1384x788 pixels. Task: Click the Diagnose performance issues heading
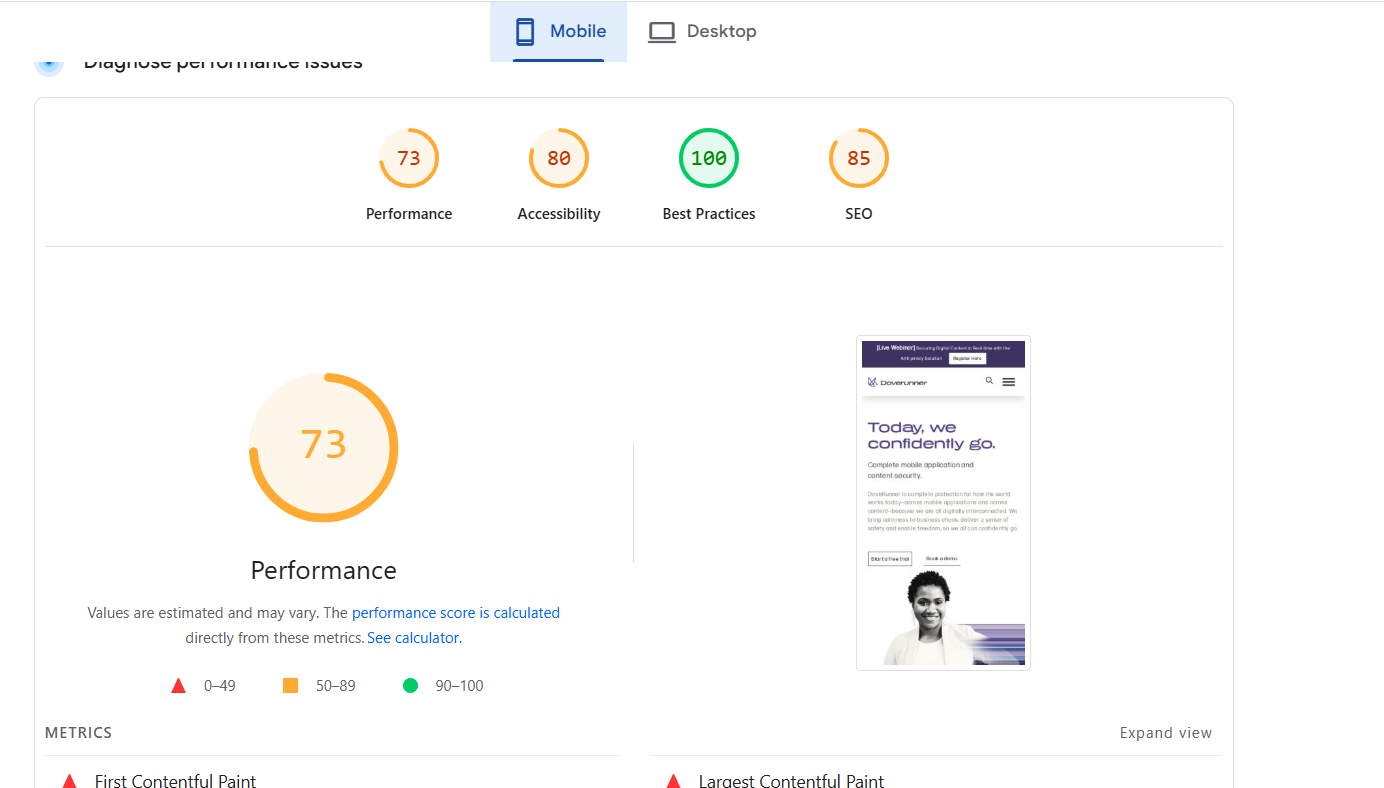[x=222, y=63]
